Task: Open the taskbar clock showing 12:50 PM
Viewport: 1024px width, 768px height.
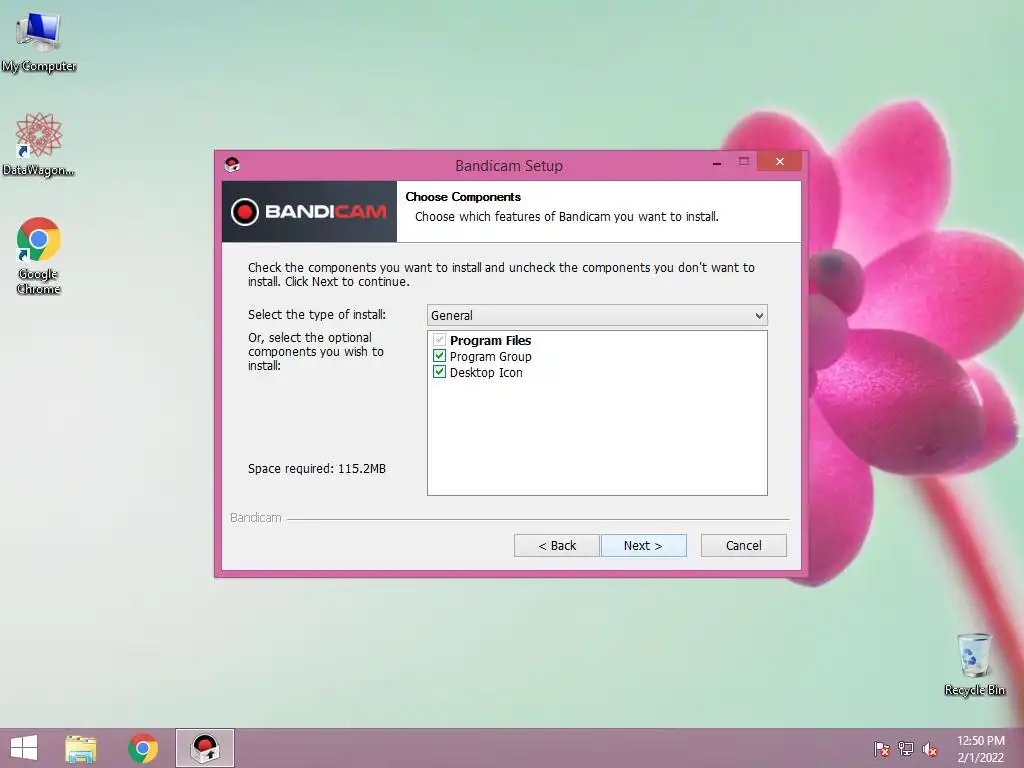Action: coord(980,749)
